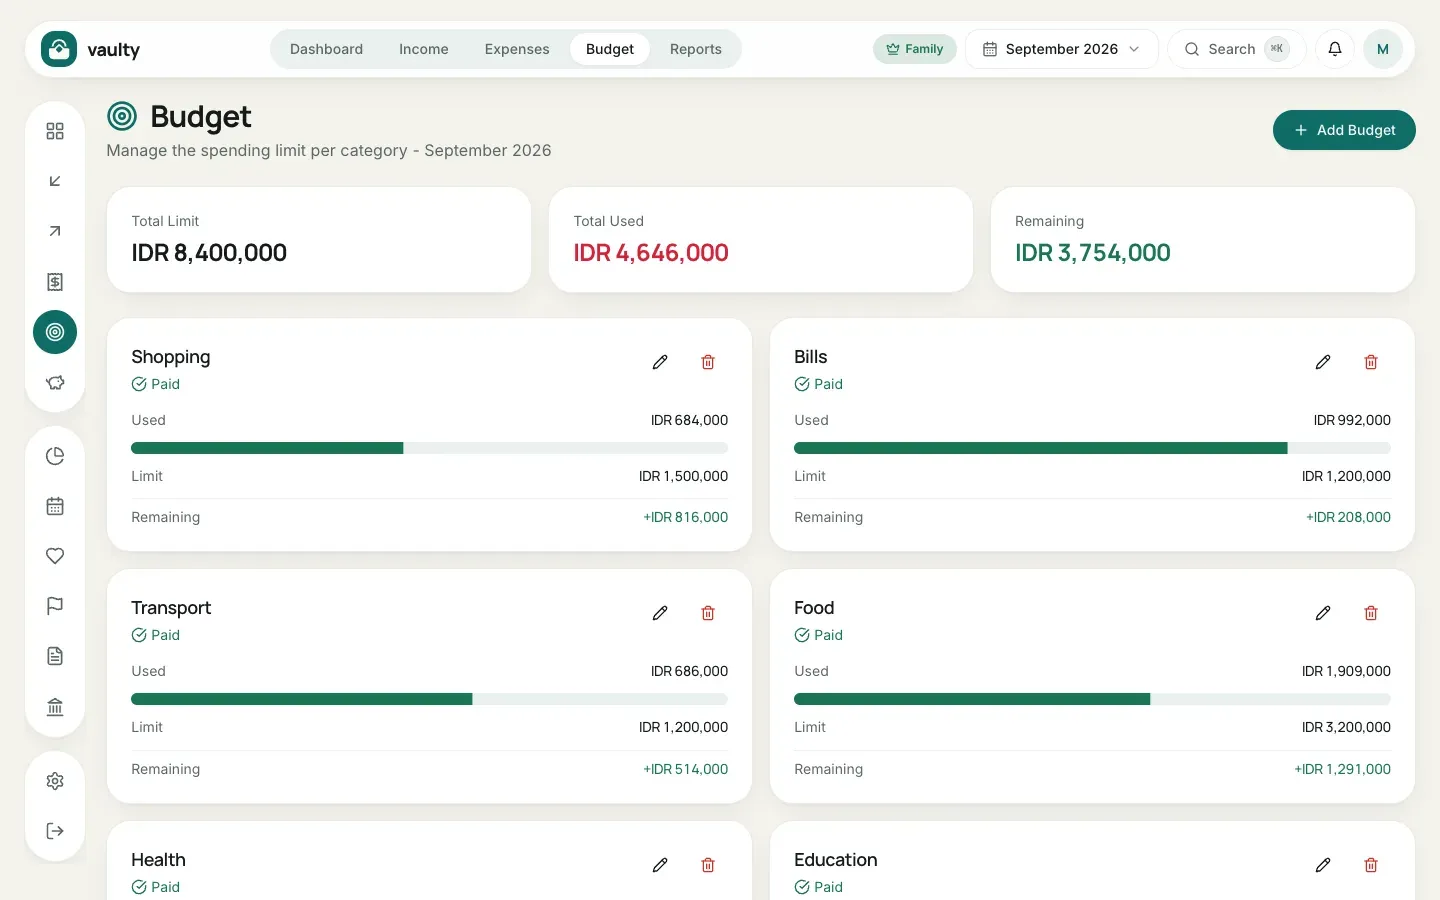
Task: Click the Shopping remaining +IDR 816,000
Action: 686,517
